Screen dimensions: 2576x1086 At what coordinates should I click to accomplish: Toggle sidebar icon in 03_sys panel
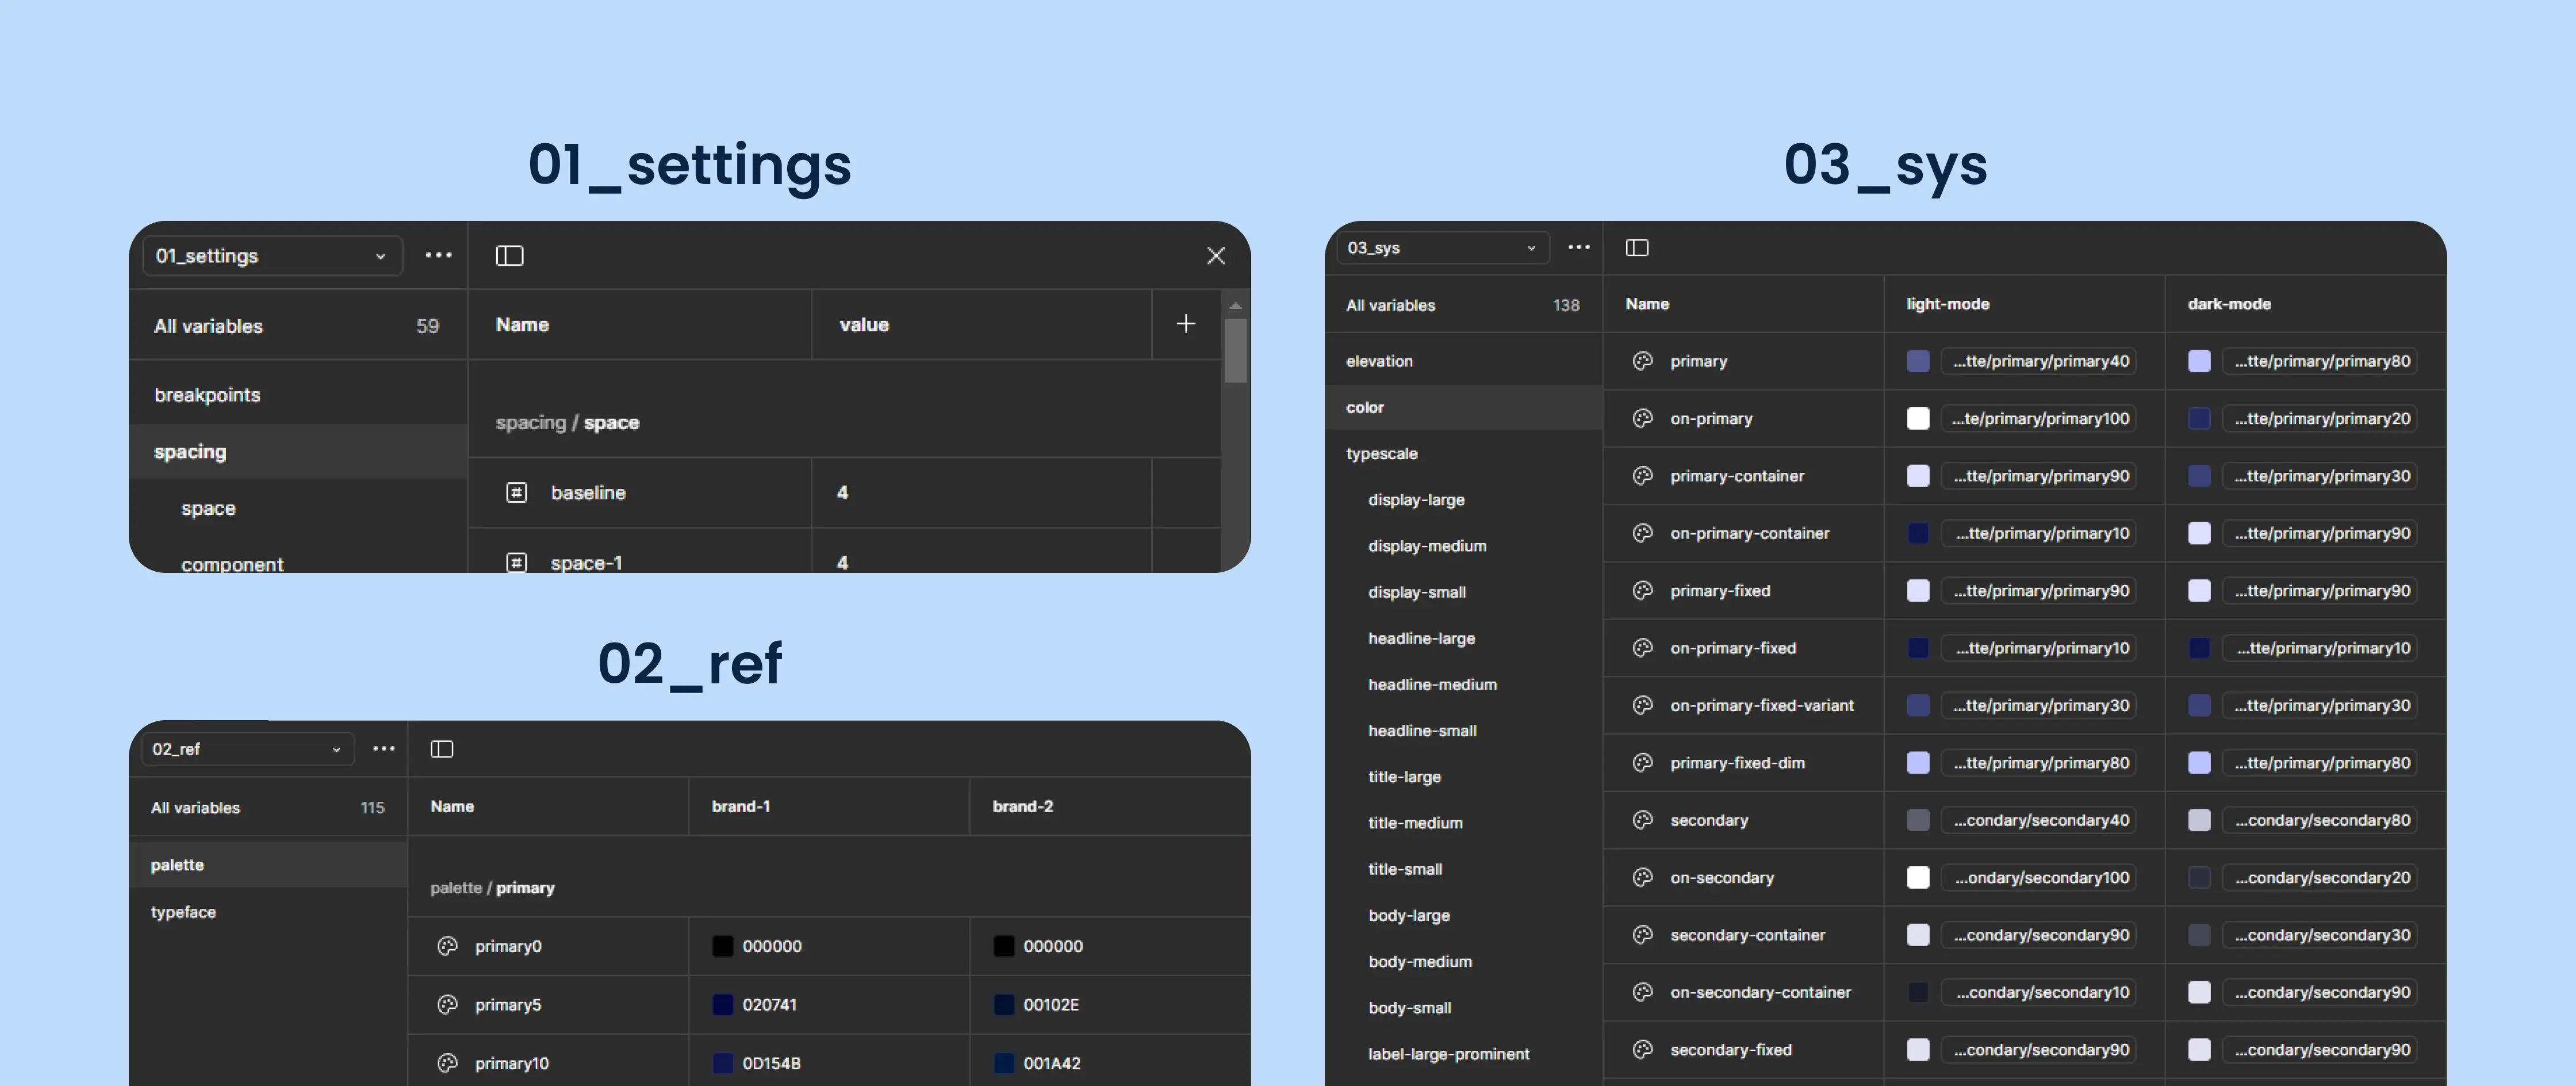pos(1637,248)
